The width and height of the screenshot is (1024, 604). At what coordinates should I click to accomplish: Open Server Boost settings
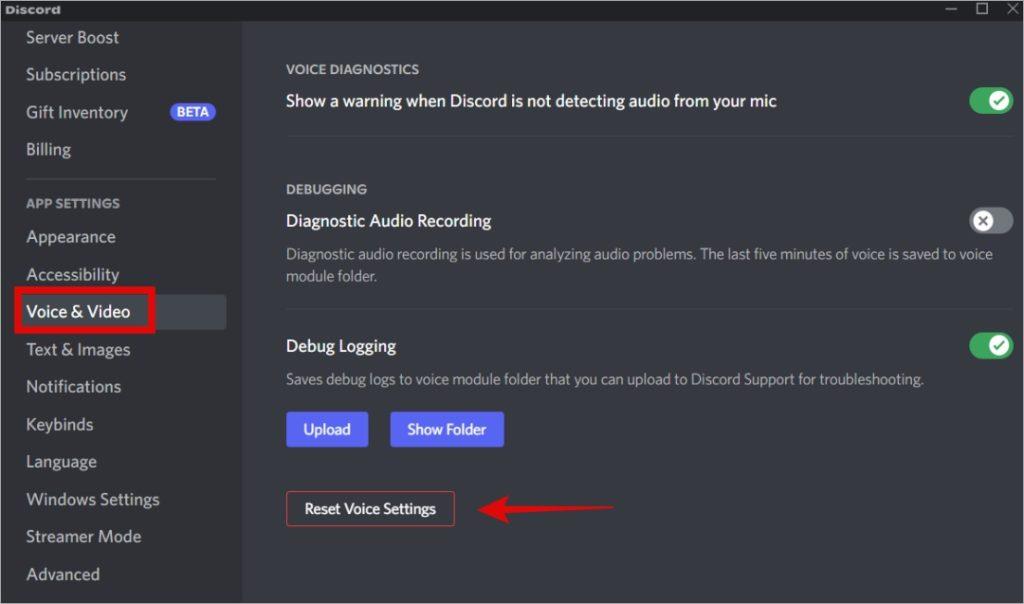72,38
